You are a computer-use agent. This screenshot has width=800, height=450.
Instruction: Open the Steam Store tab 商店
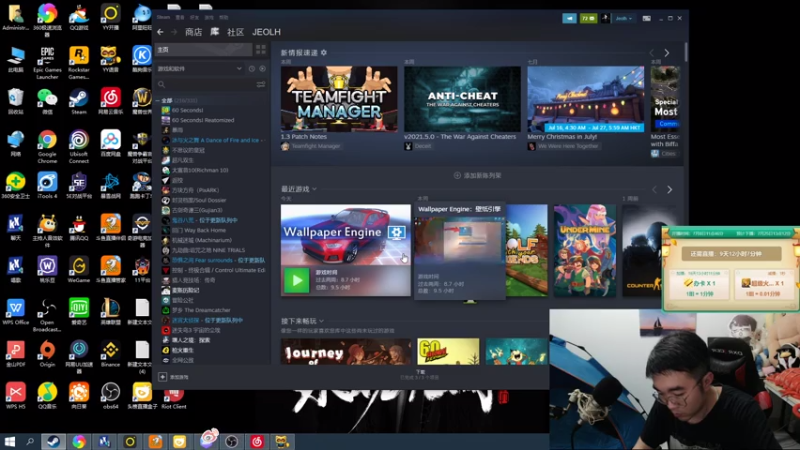click(193, 32)
